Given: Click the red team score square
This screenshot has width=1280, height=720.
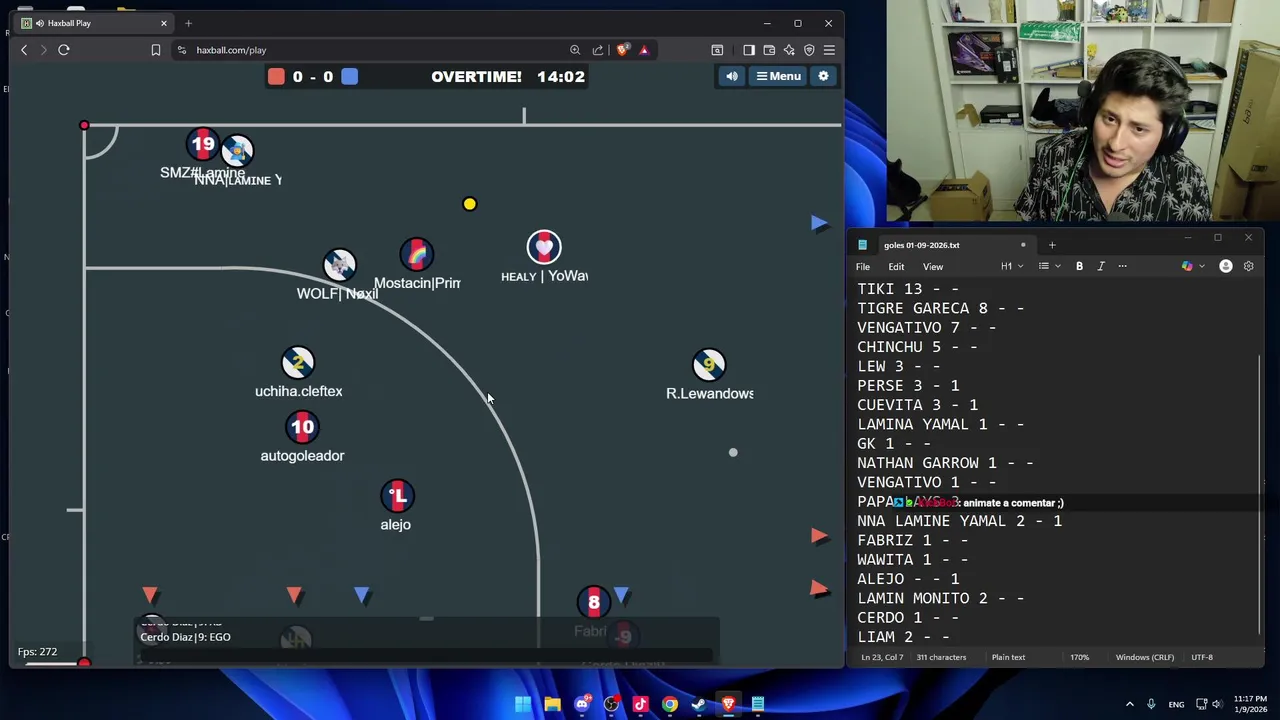Looking at the screenshot, I should coord(276,76).
